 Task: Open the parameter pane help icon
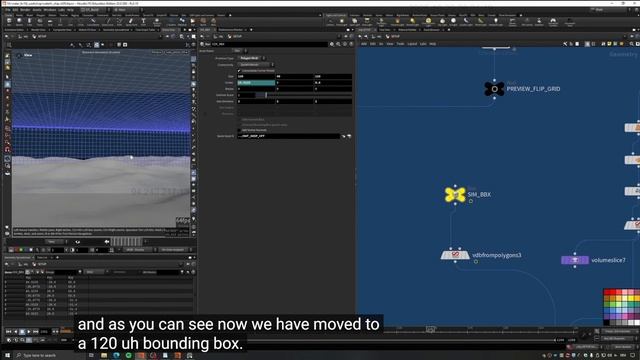click(351, 44)
